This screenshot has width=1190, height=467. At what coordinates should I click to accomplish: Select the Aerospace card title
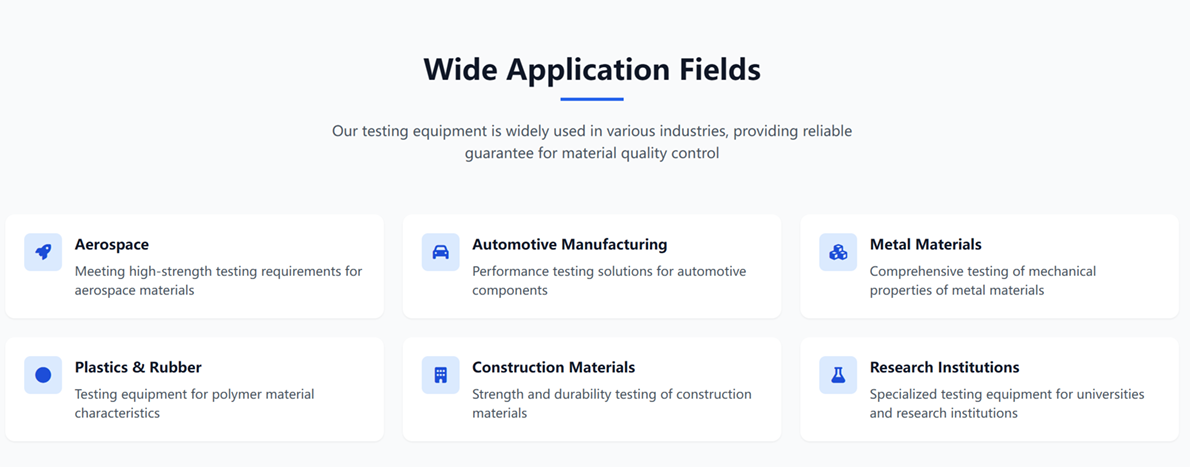pyautogui.click(x=112, y=244)
